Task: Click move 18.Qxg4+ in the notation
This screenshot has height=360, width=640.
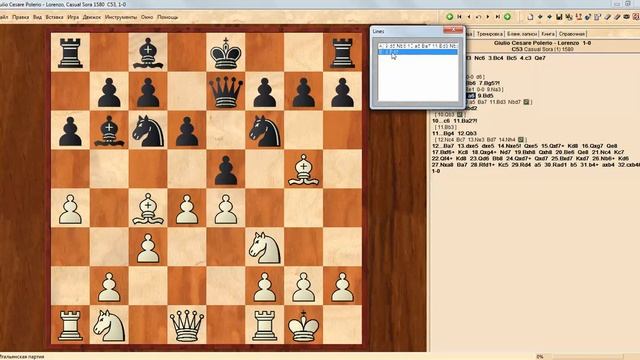Action: tap(484, 152)
